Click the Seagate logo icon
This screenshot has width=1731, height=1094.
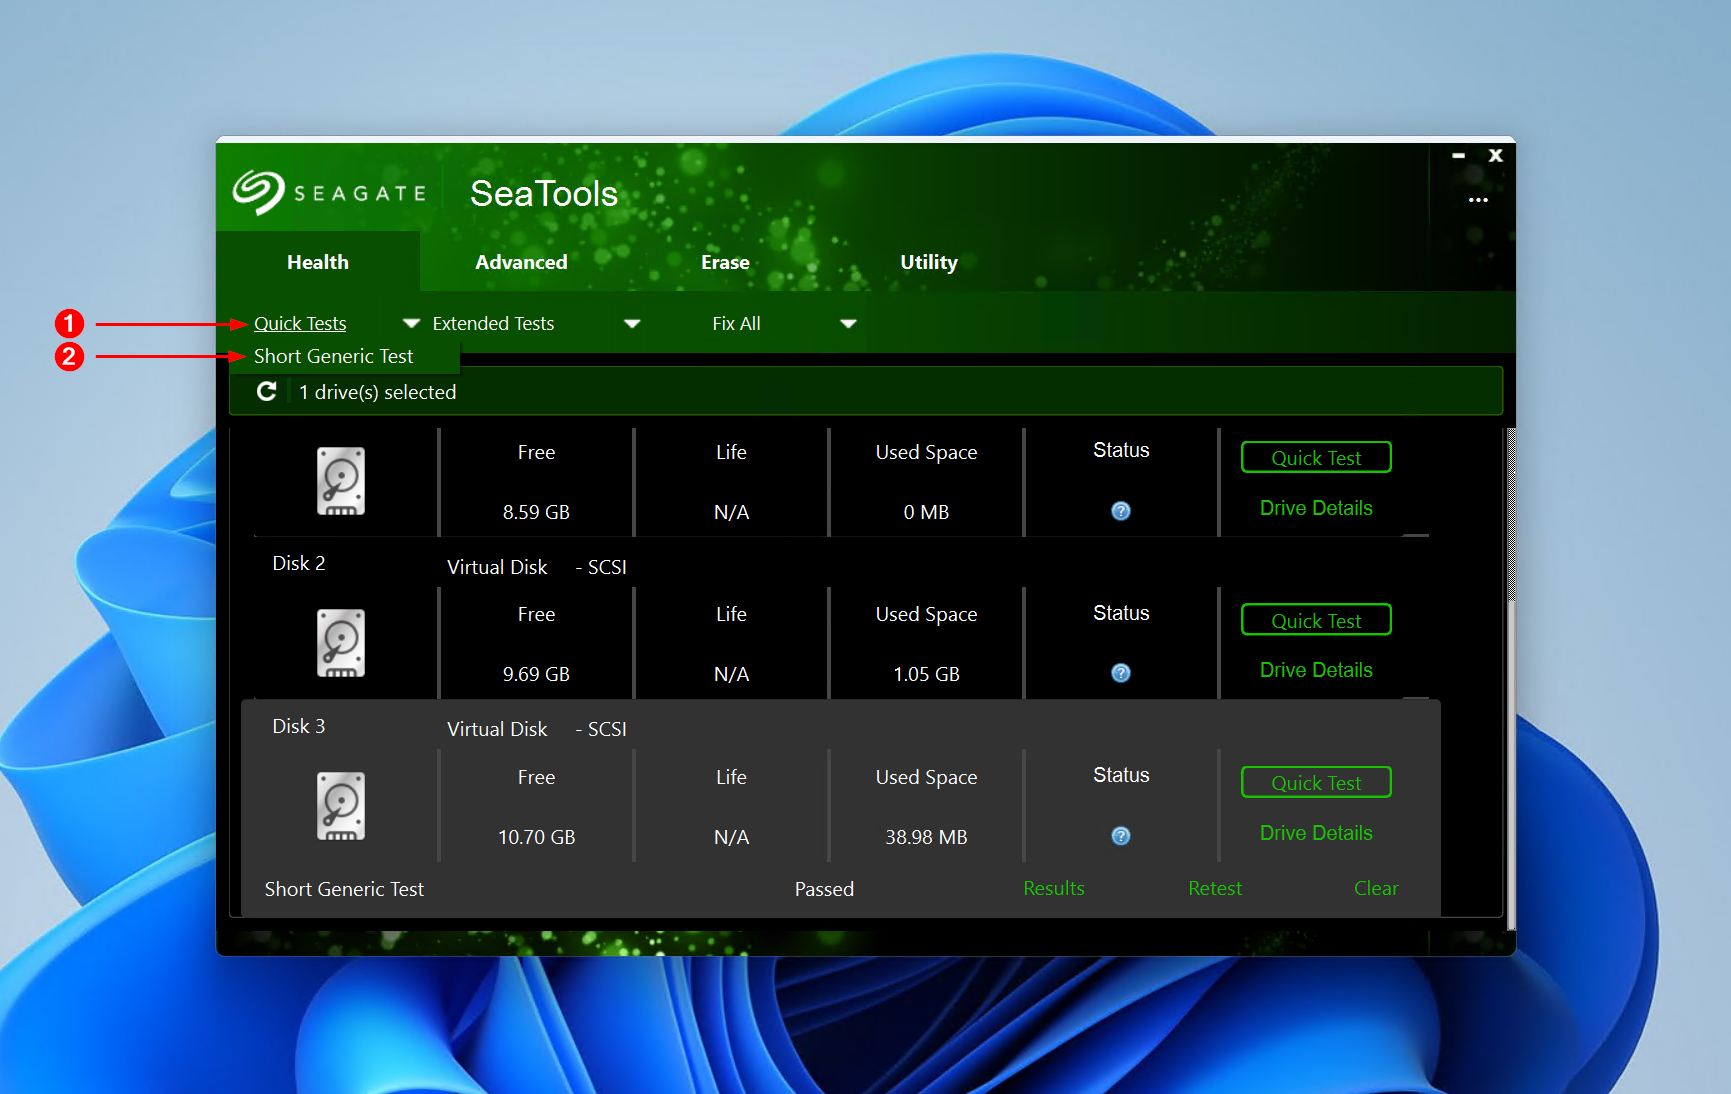[x=258, y=192]
